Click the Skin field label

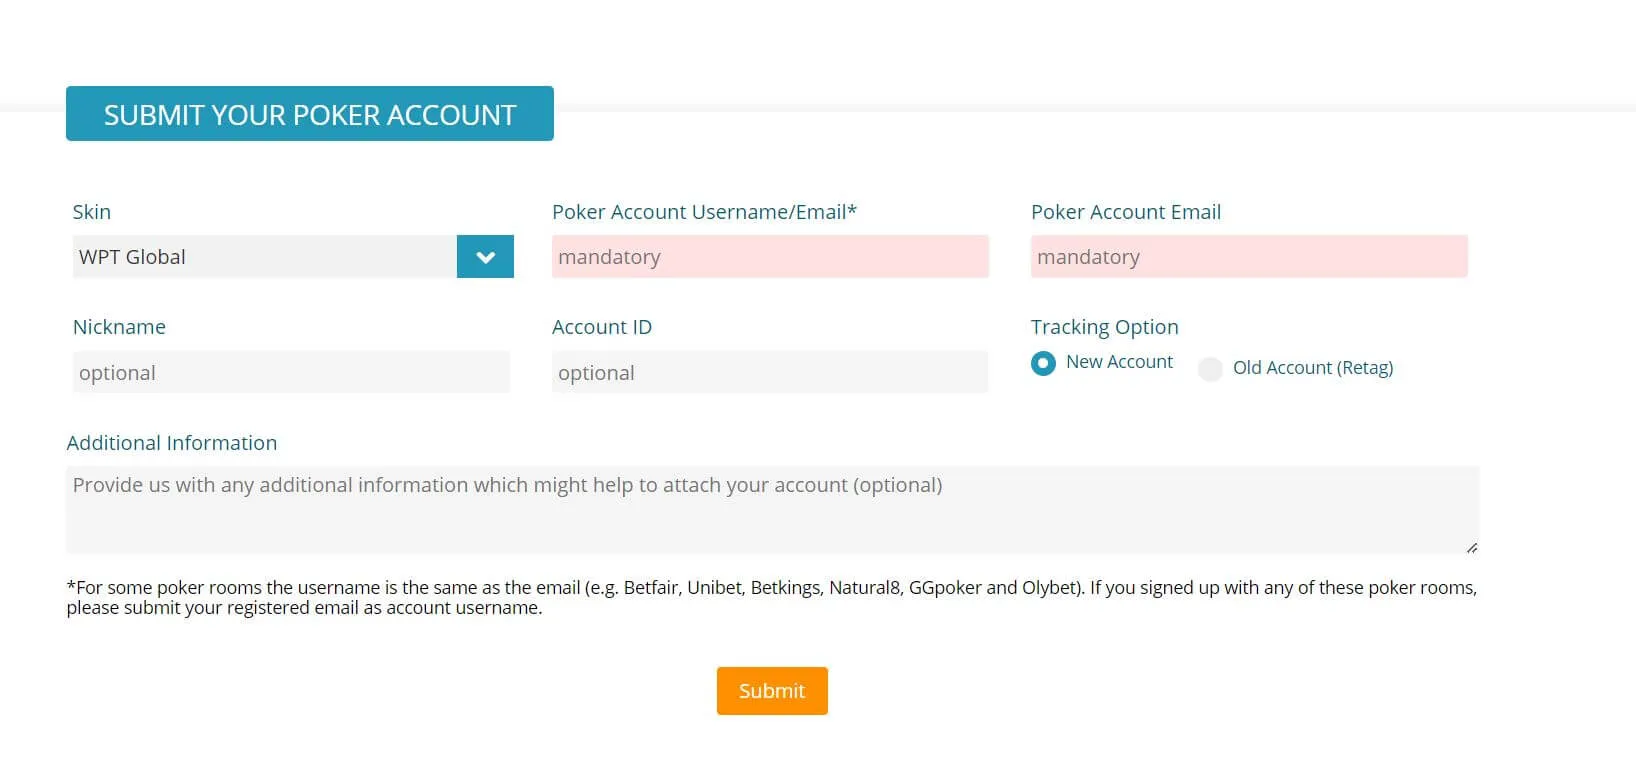pyautogui.click(x=92, y=212)
